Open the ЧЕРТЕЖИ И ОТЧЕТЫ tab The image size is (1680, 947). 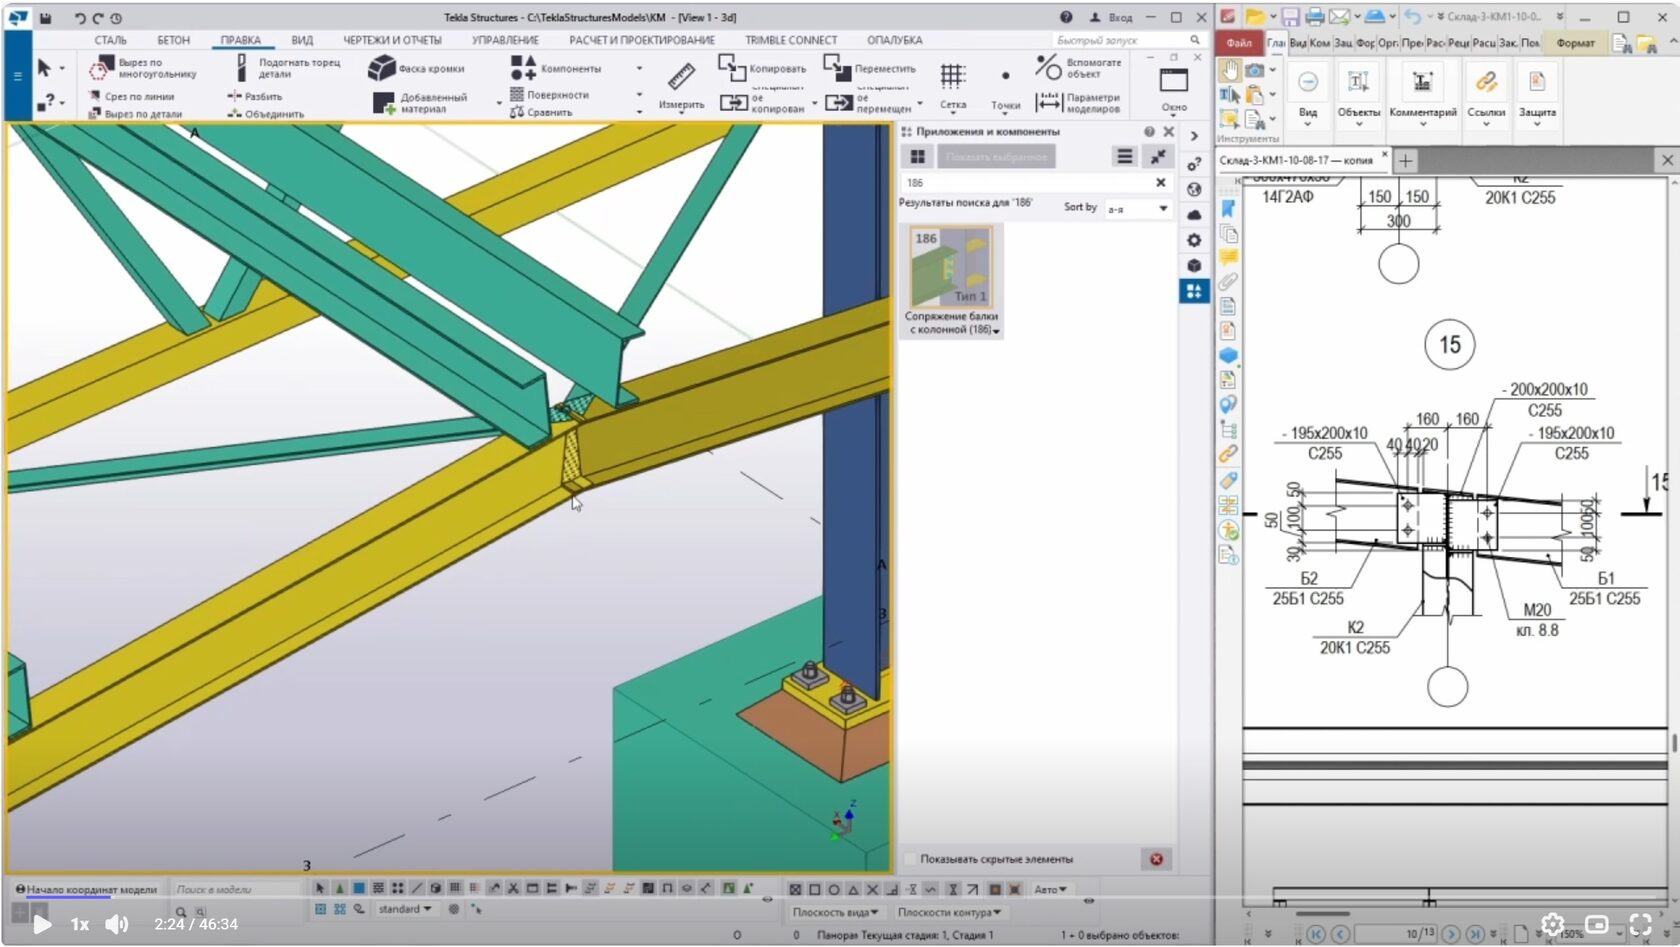[392, 40]
